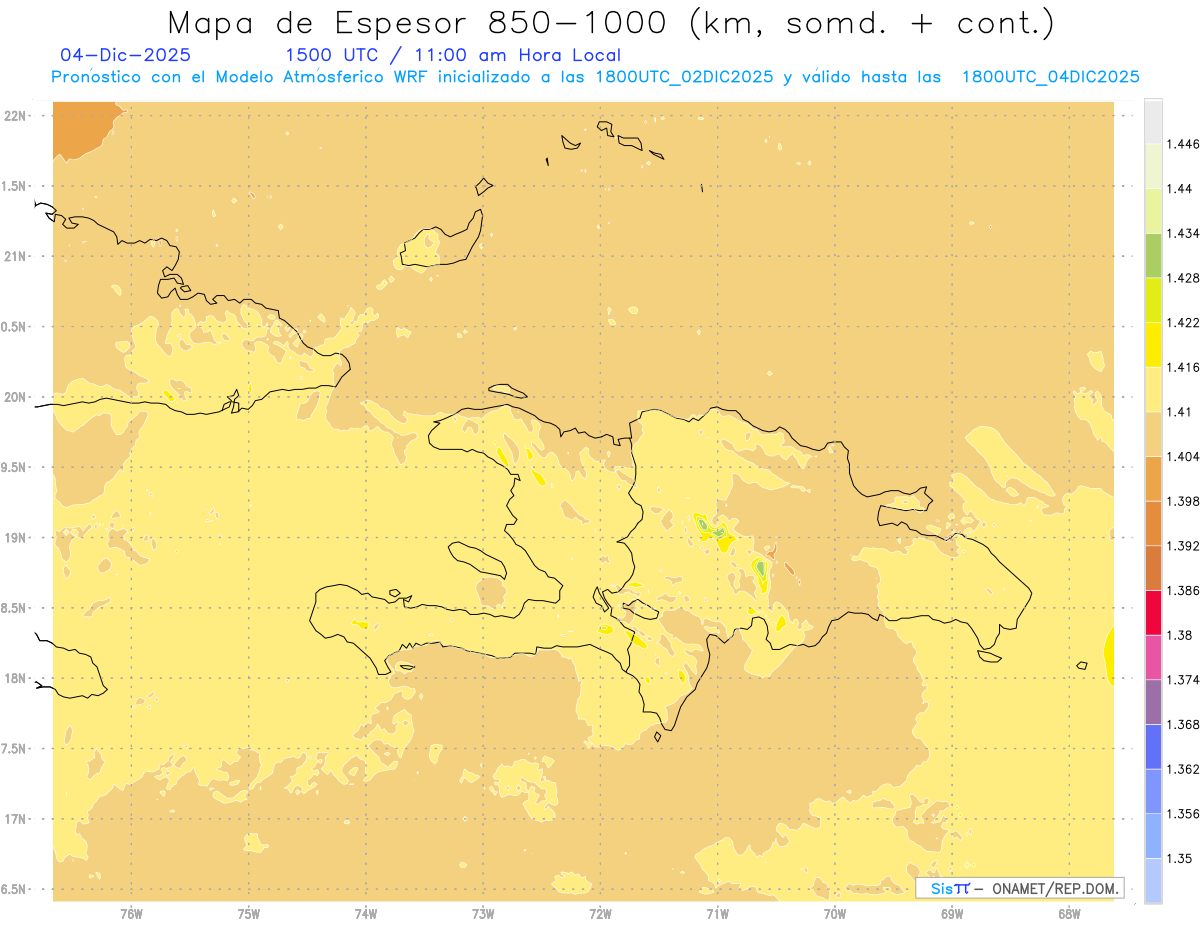
Task: Click the tan color bar segment above 1.404
Action: point(1153,433)
